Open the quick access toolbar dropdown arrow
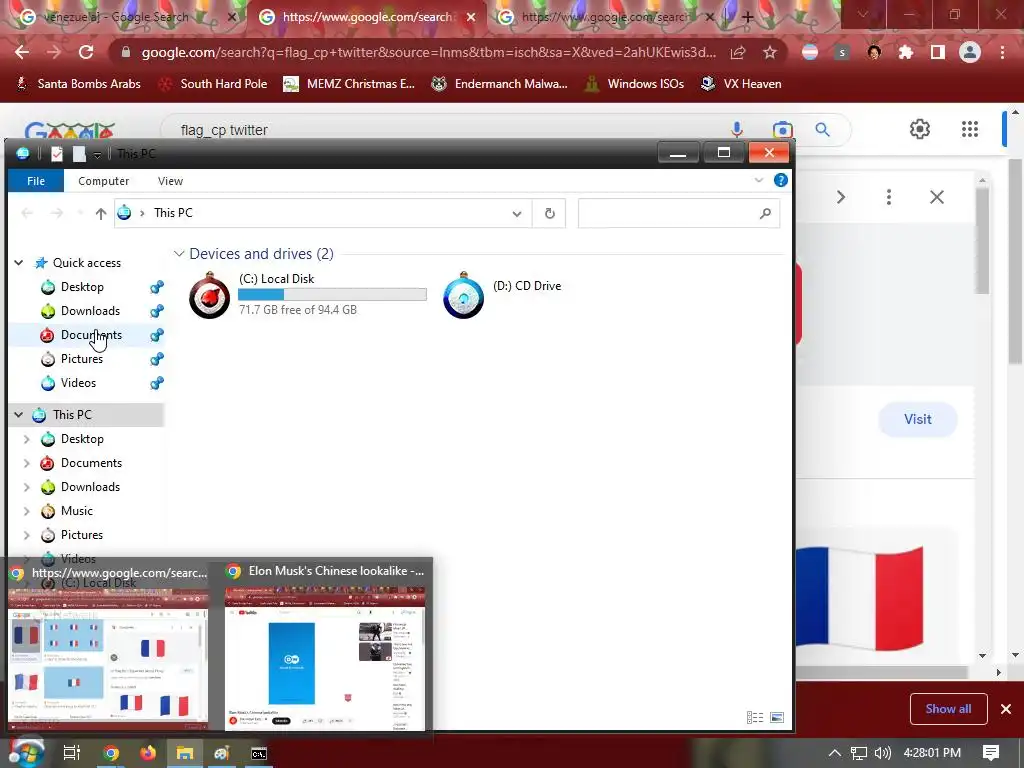The height and width of the screenshot is (768, 1024). [97, 154]
